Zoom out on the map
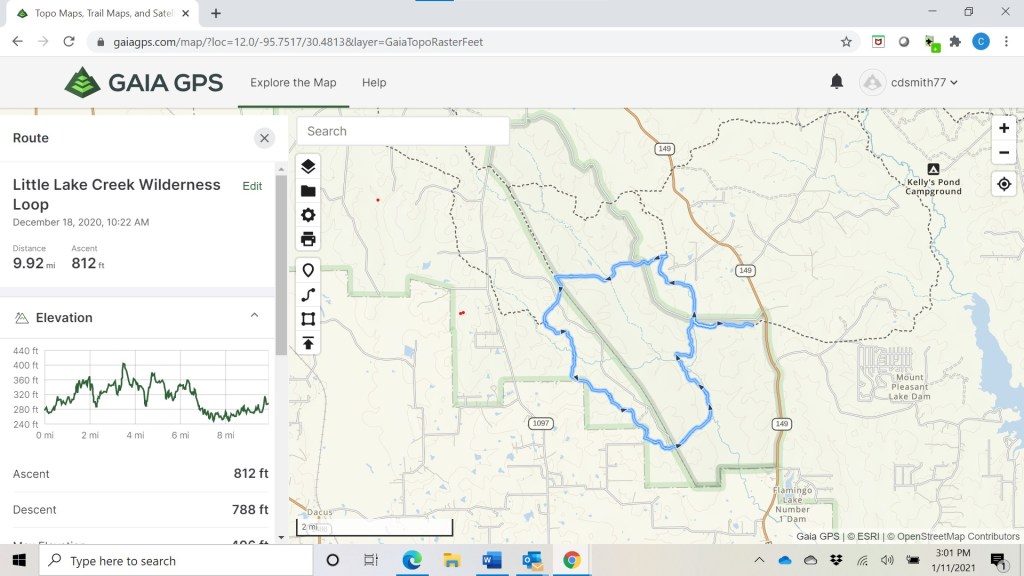The height and width of the screenshot is (576, 1024). (1004, 153)
